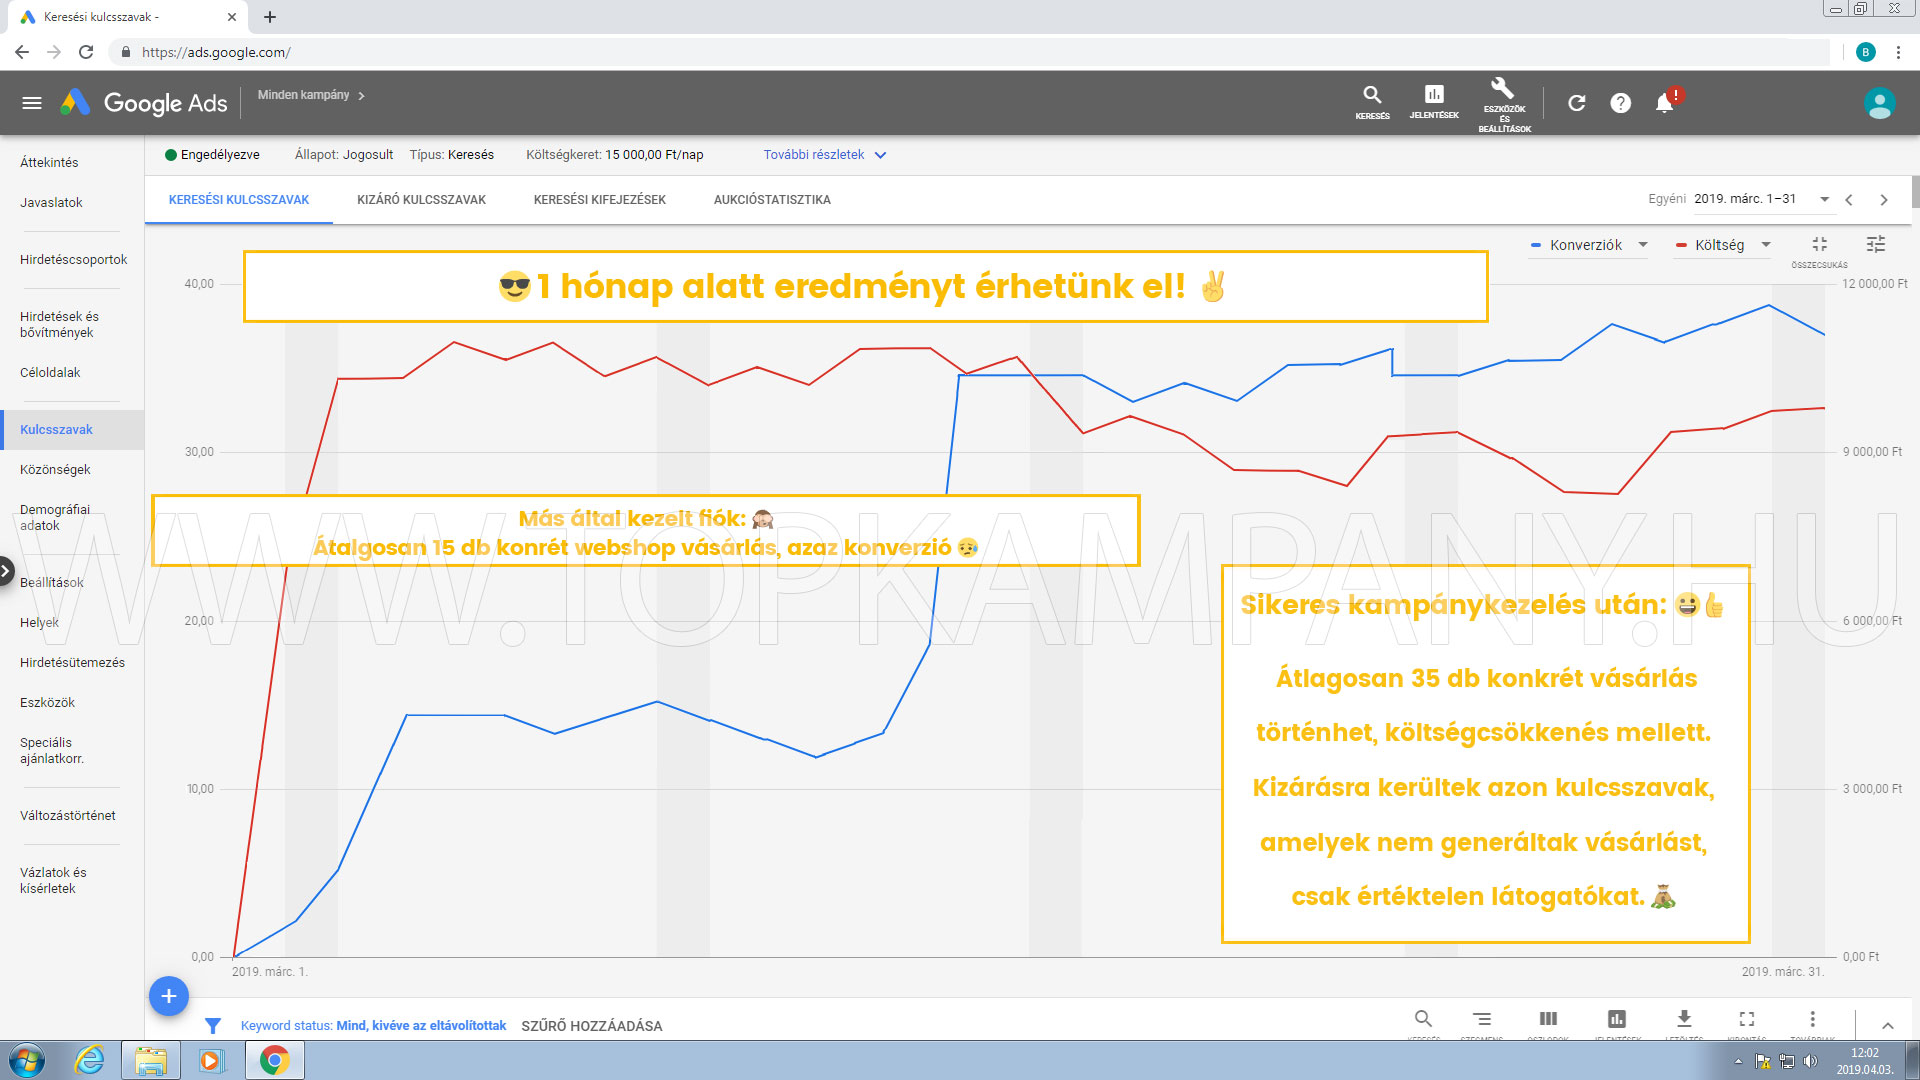The height and width of the screenshot is (1080, 1920).
Task: Open the help question mark icon
Action: pyautogui.click(x=1620, y=103)
